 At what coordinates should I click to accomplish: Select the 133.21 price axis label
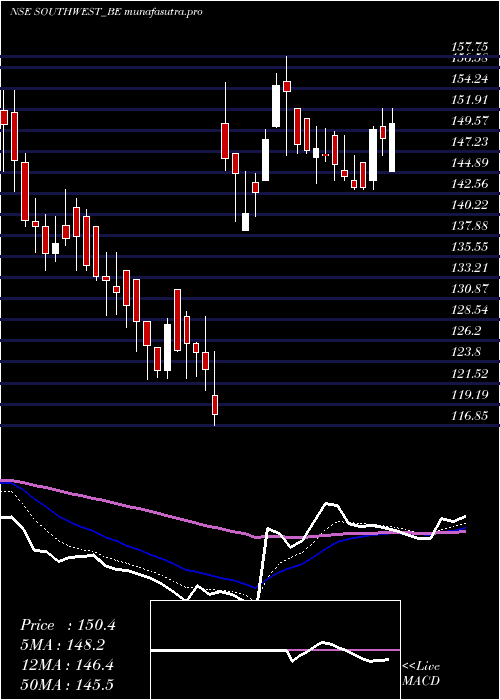pyautogui.click(x=469, y=268)
